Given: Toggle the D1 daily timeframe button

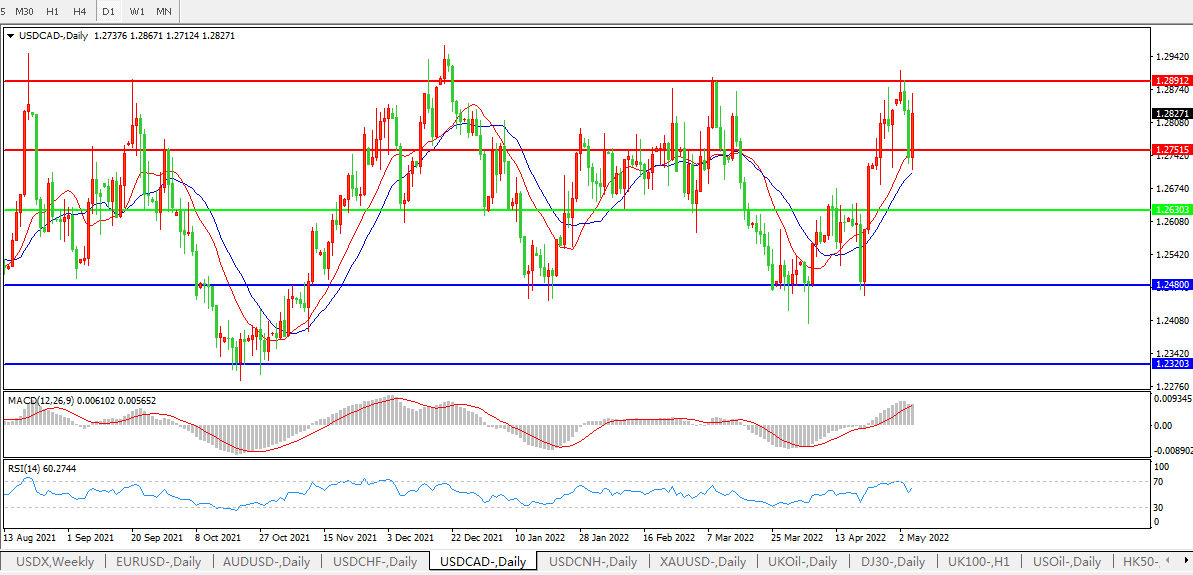Looking at the screenshot, I should 109,11.
